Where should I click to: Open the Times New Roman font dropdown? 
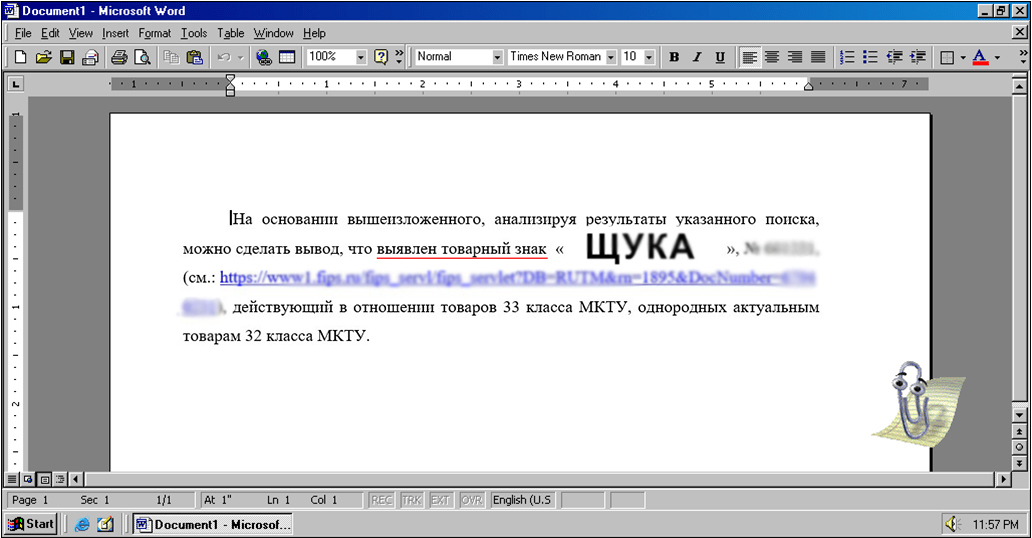(x=611, y=57)
